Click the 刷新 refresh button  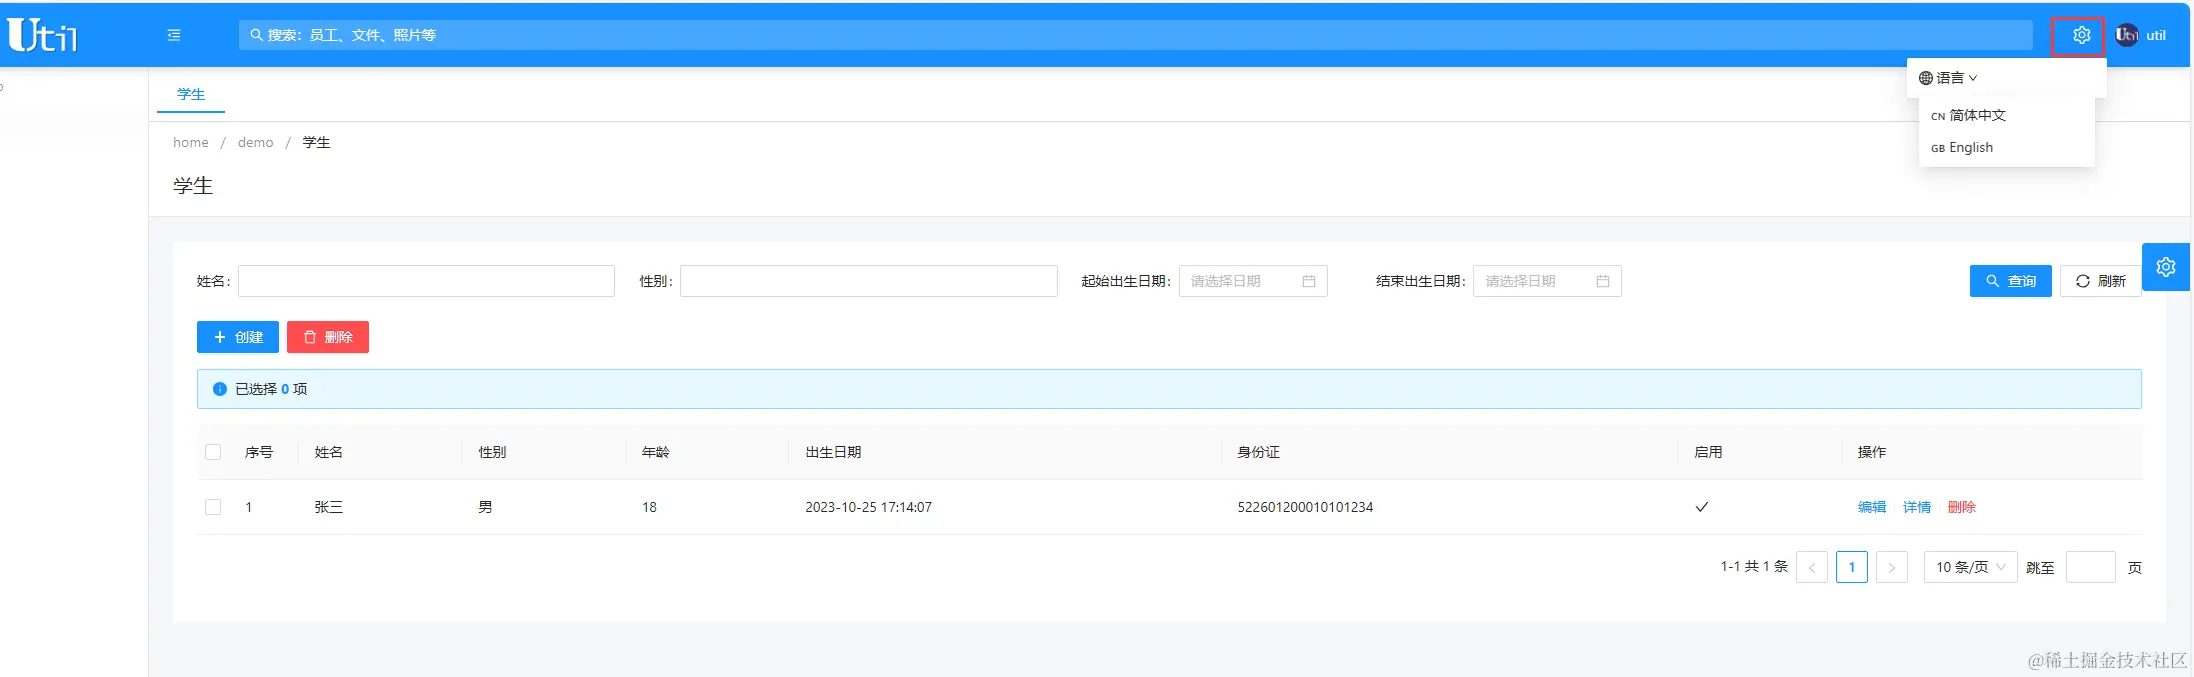coord(2101,281)
